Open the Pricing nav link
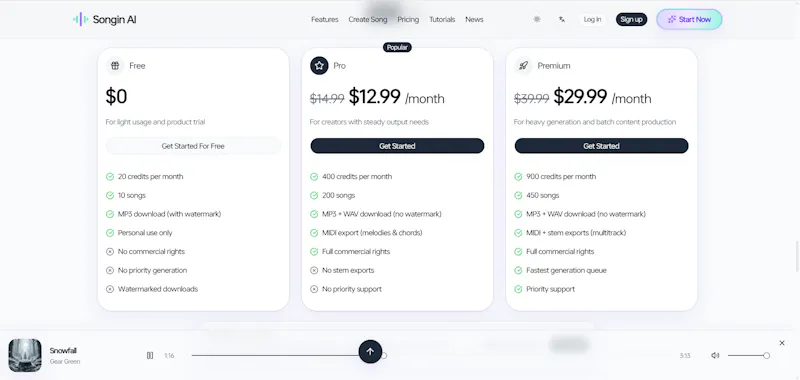This screenshot has width=800, height=380. [408, 19]
